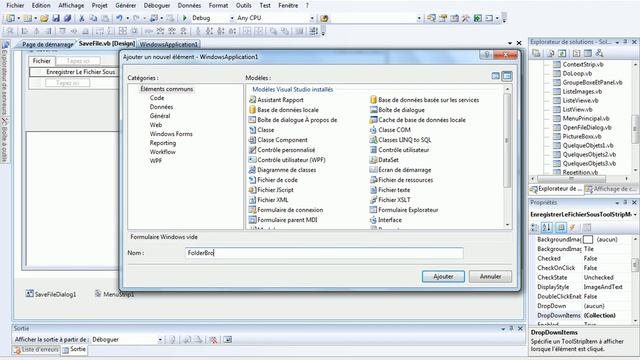Viewport: 640px width, 360px height.
Task: Select SaveFileDialog1 component in tray
Action: pos(51,294)
